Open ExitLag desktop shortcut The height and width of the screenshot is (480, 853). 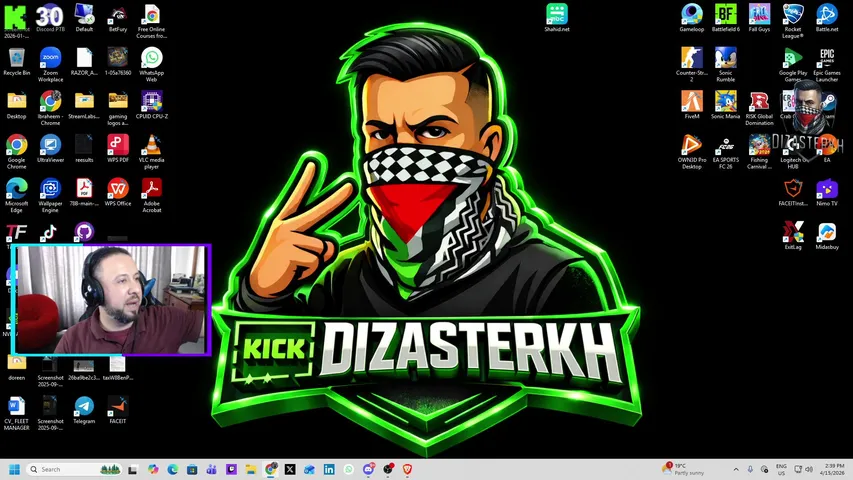793,236
